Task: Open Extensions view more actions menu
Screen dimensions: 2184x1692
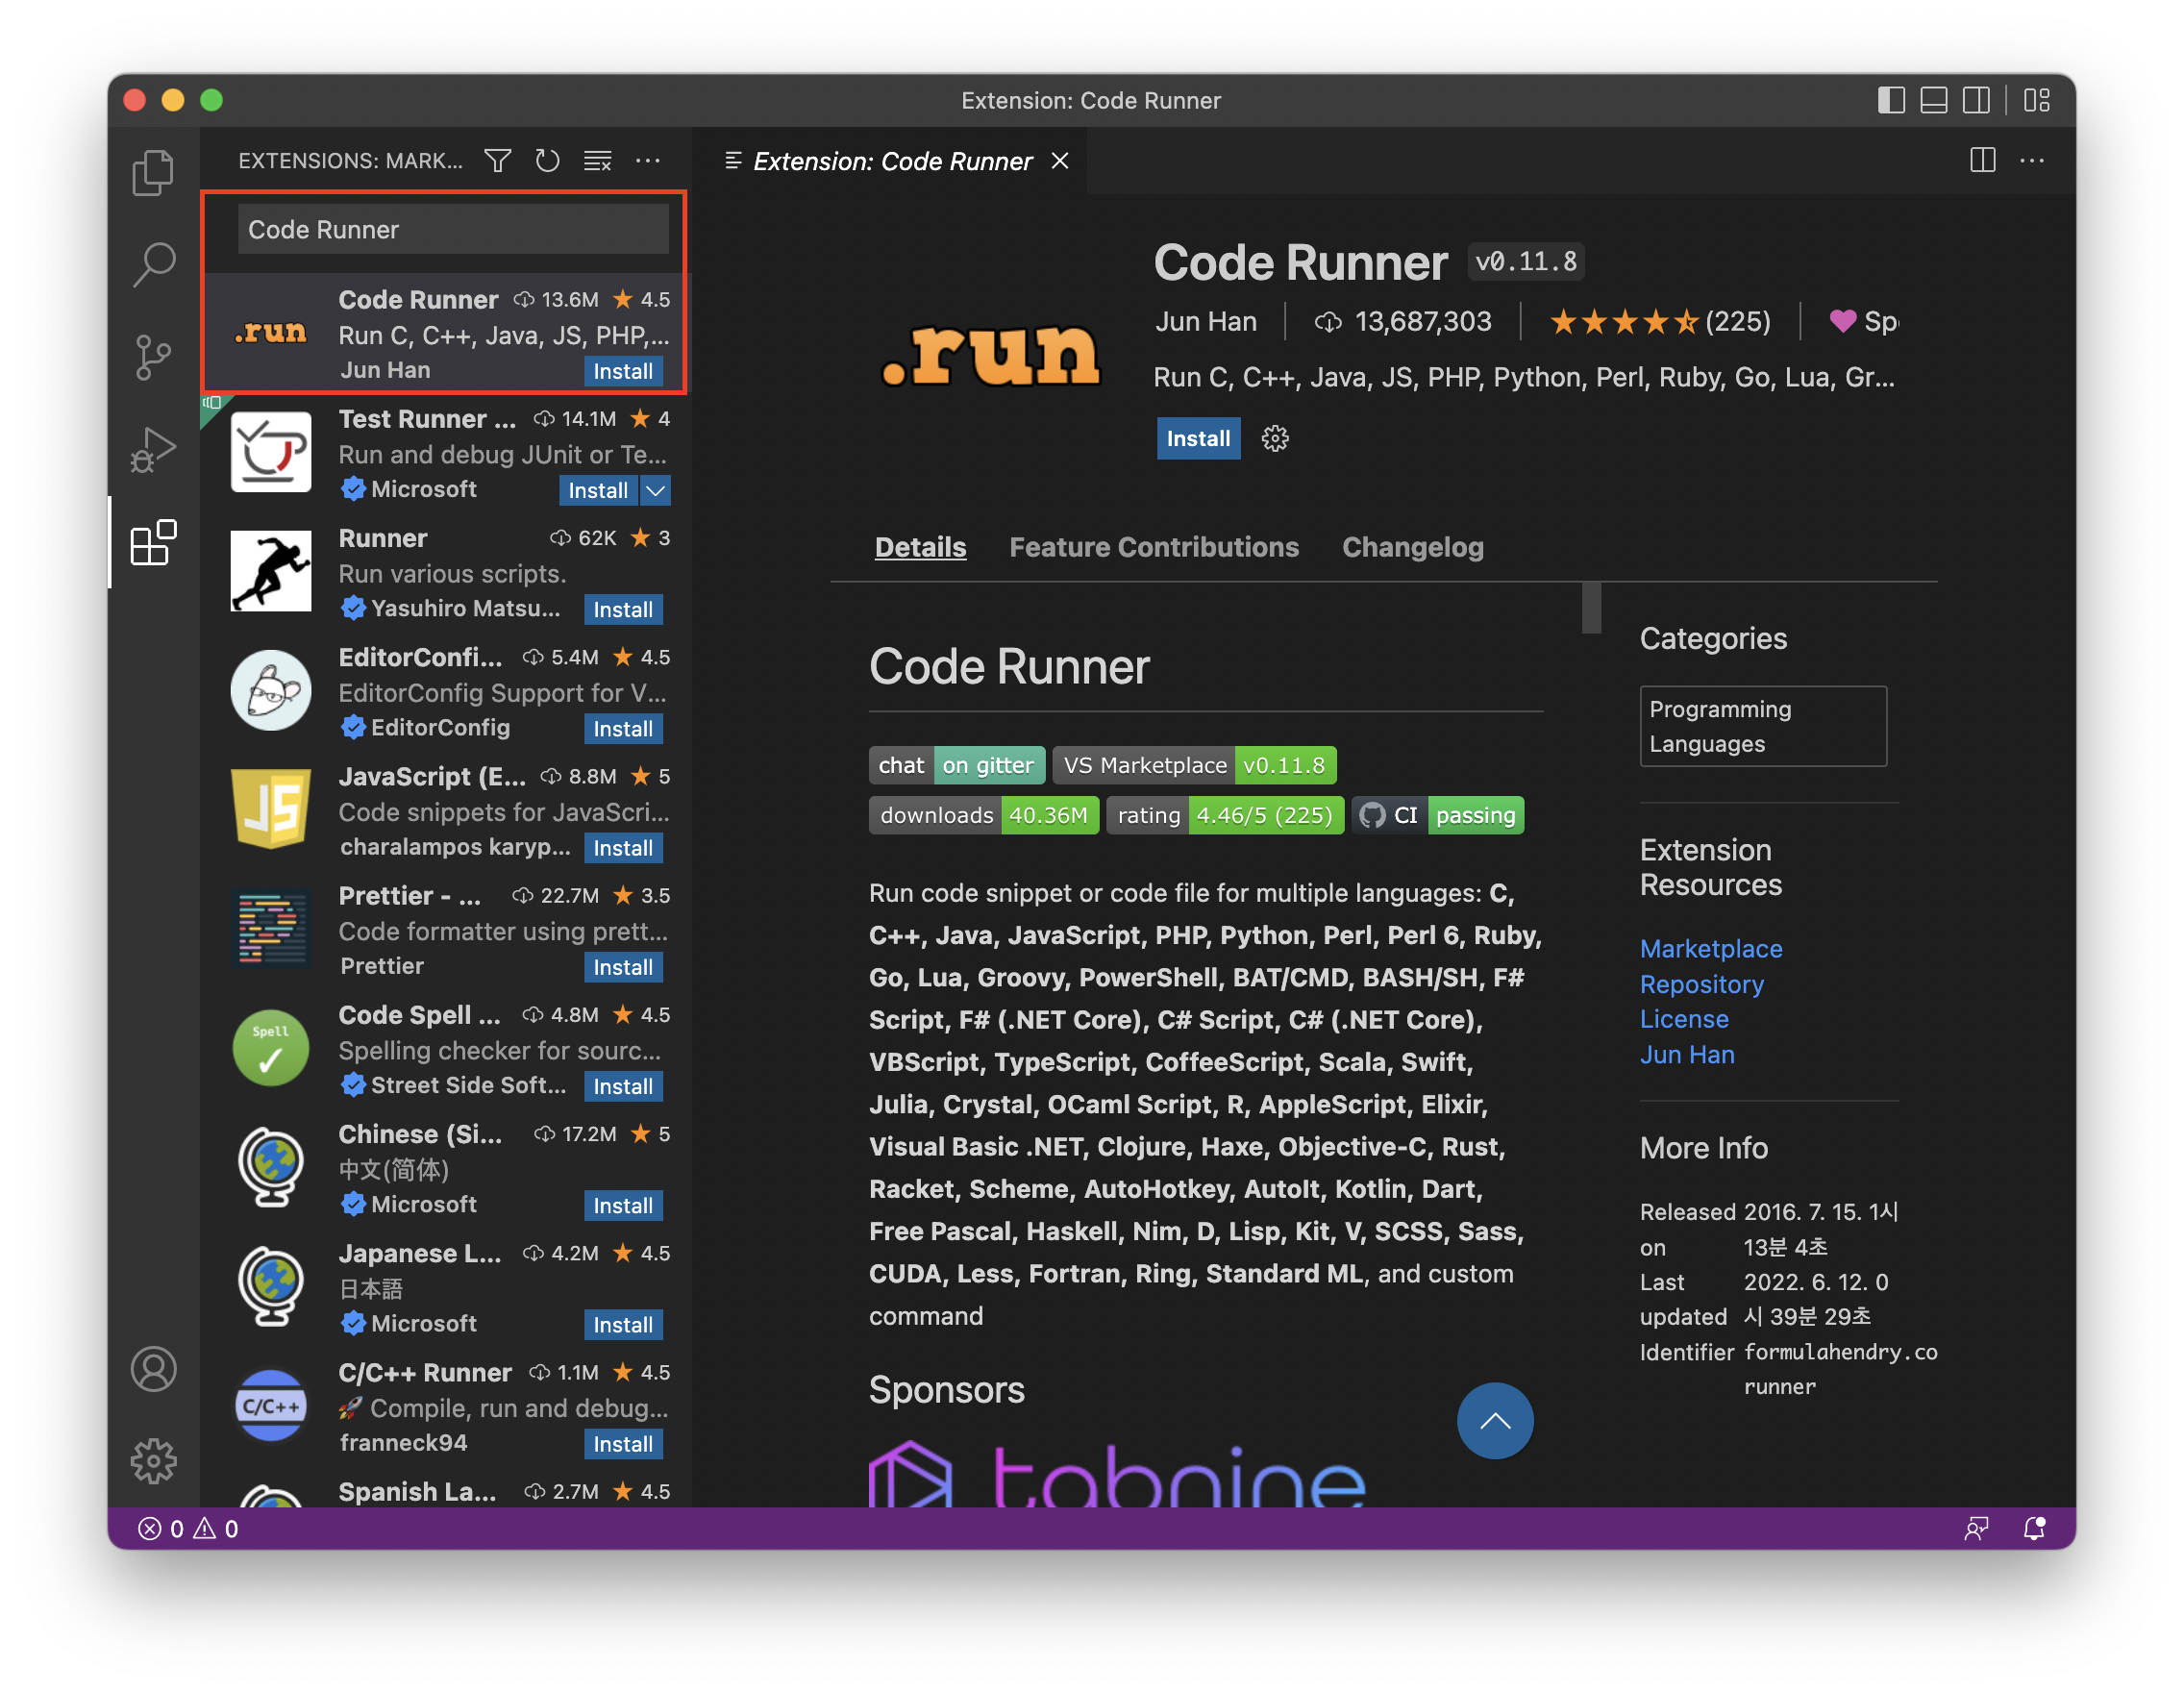Action: (648, 161)
